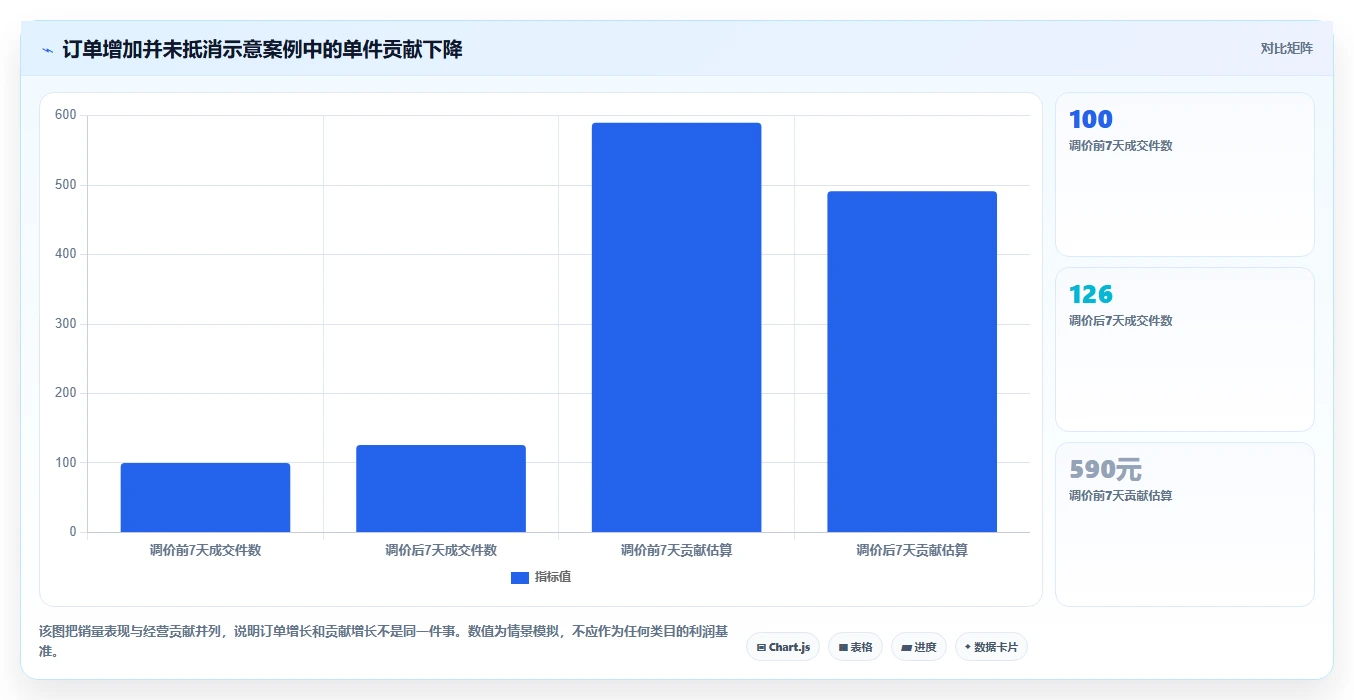This screenshot has height=700, width=1354.
Task: Click y-axis tick label 300
Action: 66,324
